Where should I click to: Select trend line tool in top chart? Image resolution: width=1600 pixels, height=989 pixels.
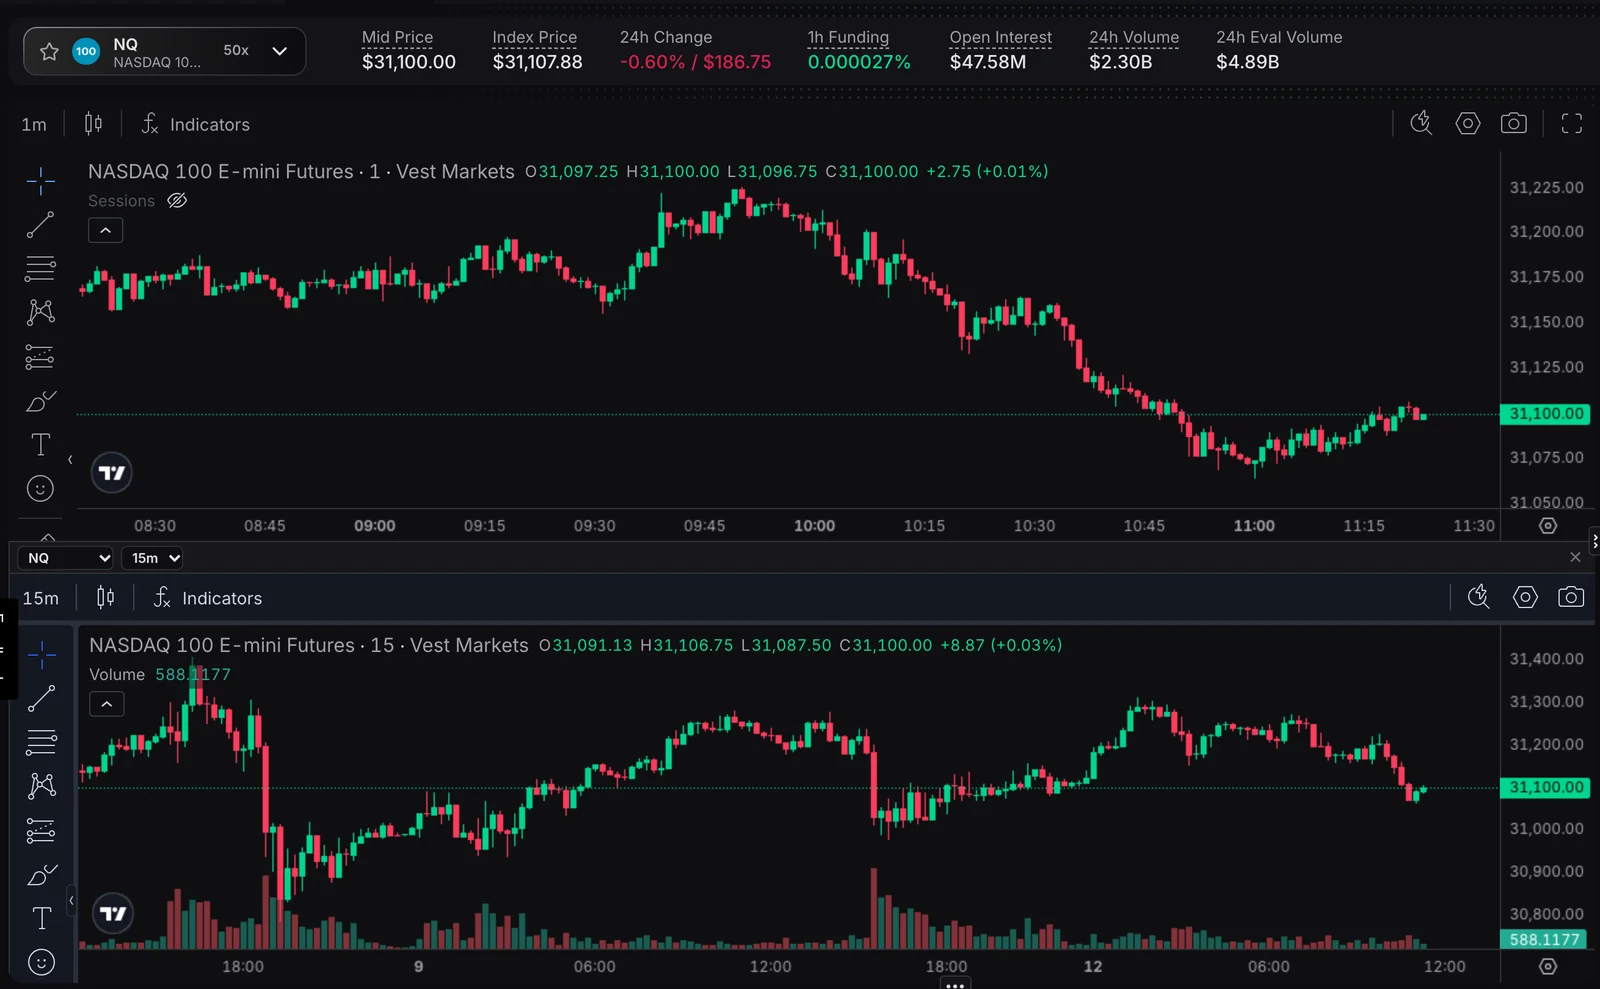pos(40,225)
